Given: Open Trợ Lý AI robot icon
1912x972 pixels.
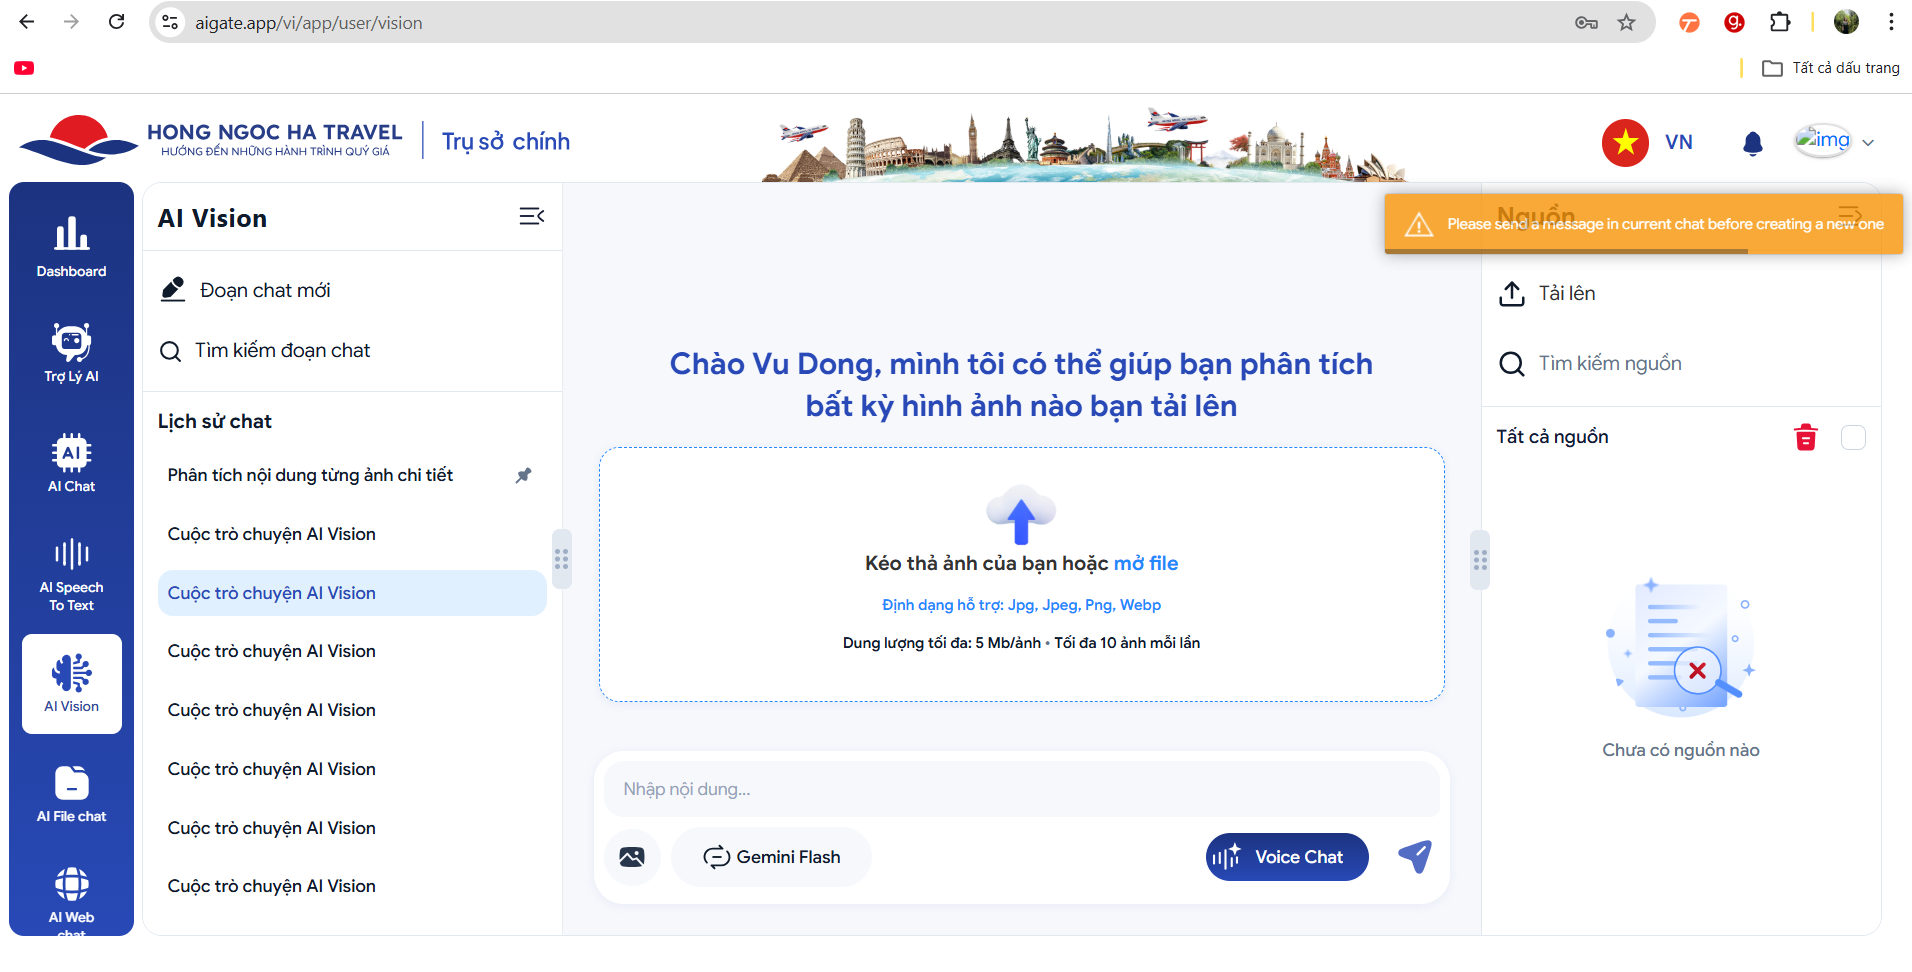Looking at the screenshot, I should click(71, 352).
